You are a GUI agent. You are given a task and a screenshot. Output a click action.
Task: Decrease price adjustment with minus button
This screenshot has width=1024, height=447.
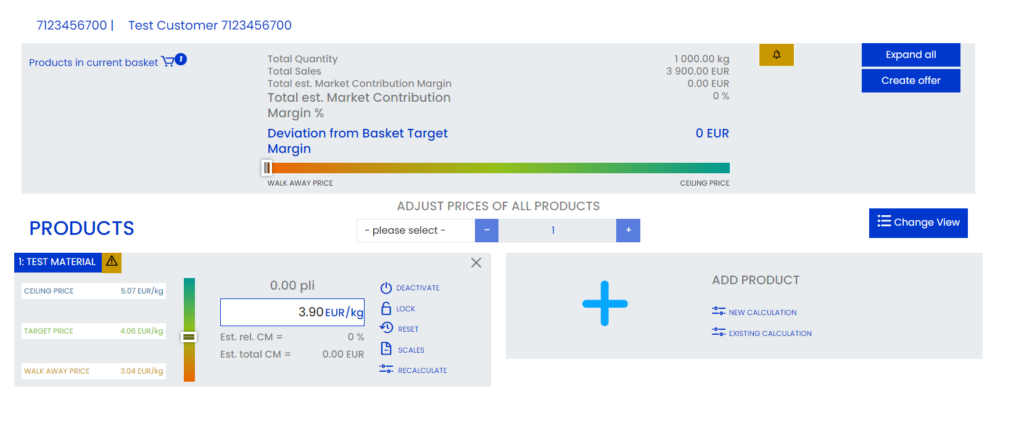487,231
